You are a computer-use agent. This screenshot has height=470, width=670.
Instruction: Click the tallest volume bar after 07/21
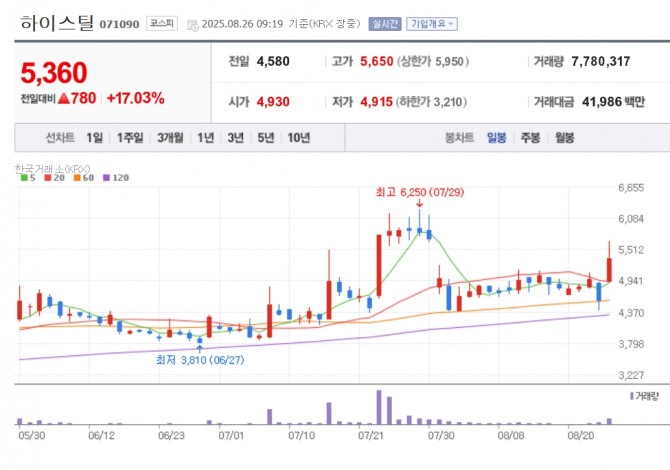pyautogui.click(x=379, y=407)
